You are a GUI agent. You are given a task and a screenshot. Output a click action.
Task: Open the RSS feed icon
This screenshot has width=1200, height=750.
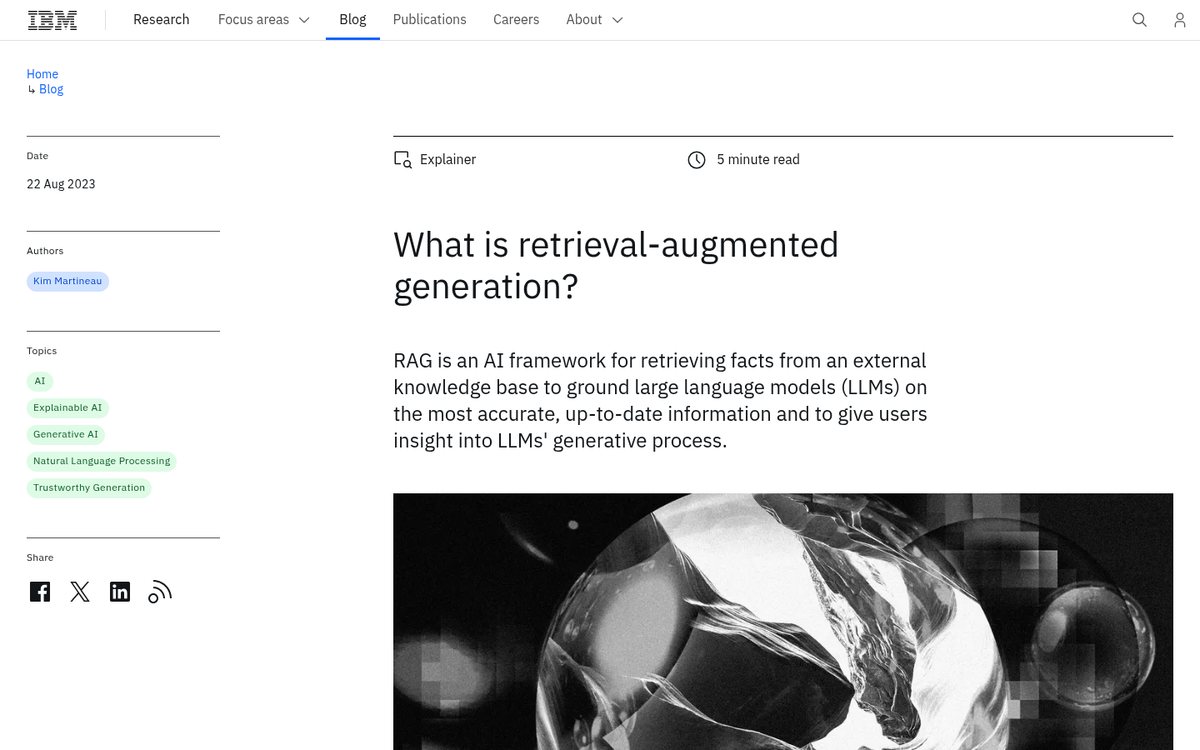tap(160, 592)
